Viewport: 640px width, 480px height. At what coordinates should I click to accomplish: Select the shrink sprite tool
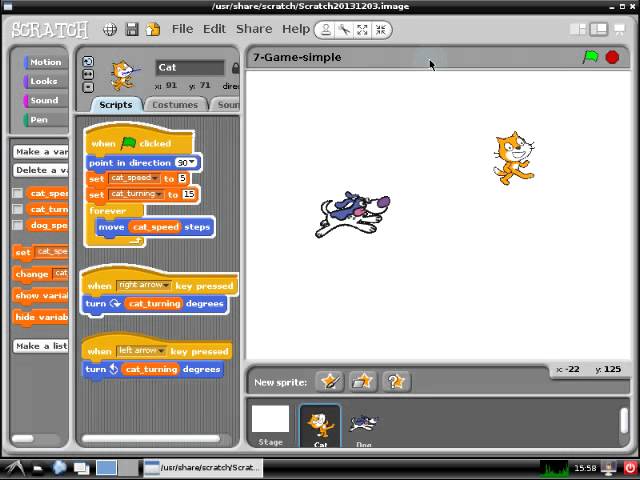(381, 30)
